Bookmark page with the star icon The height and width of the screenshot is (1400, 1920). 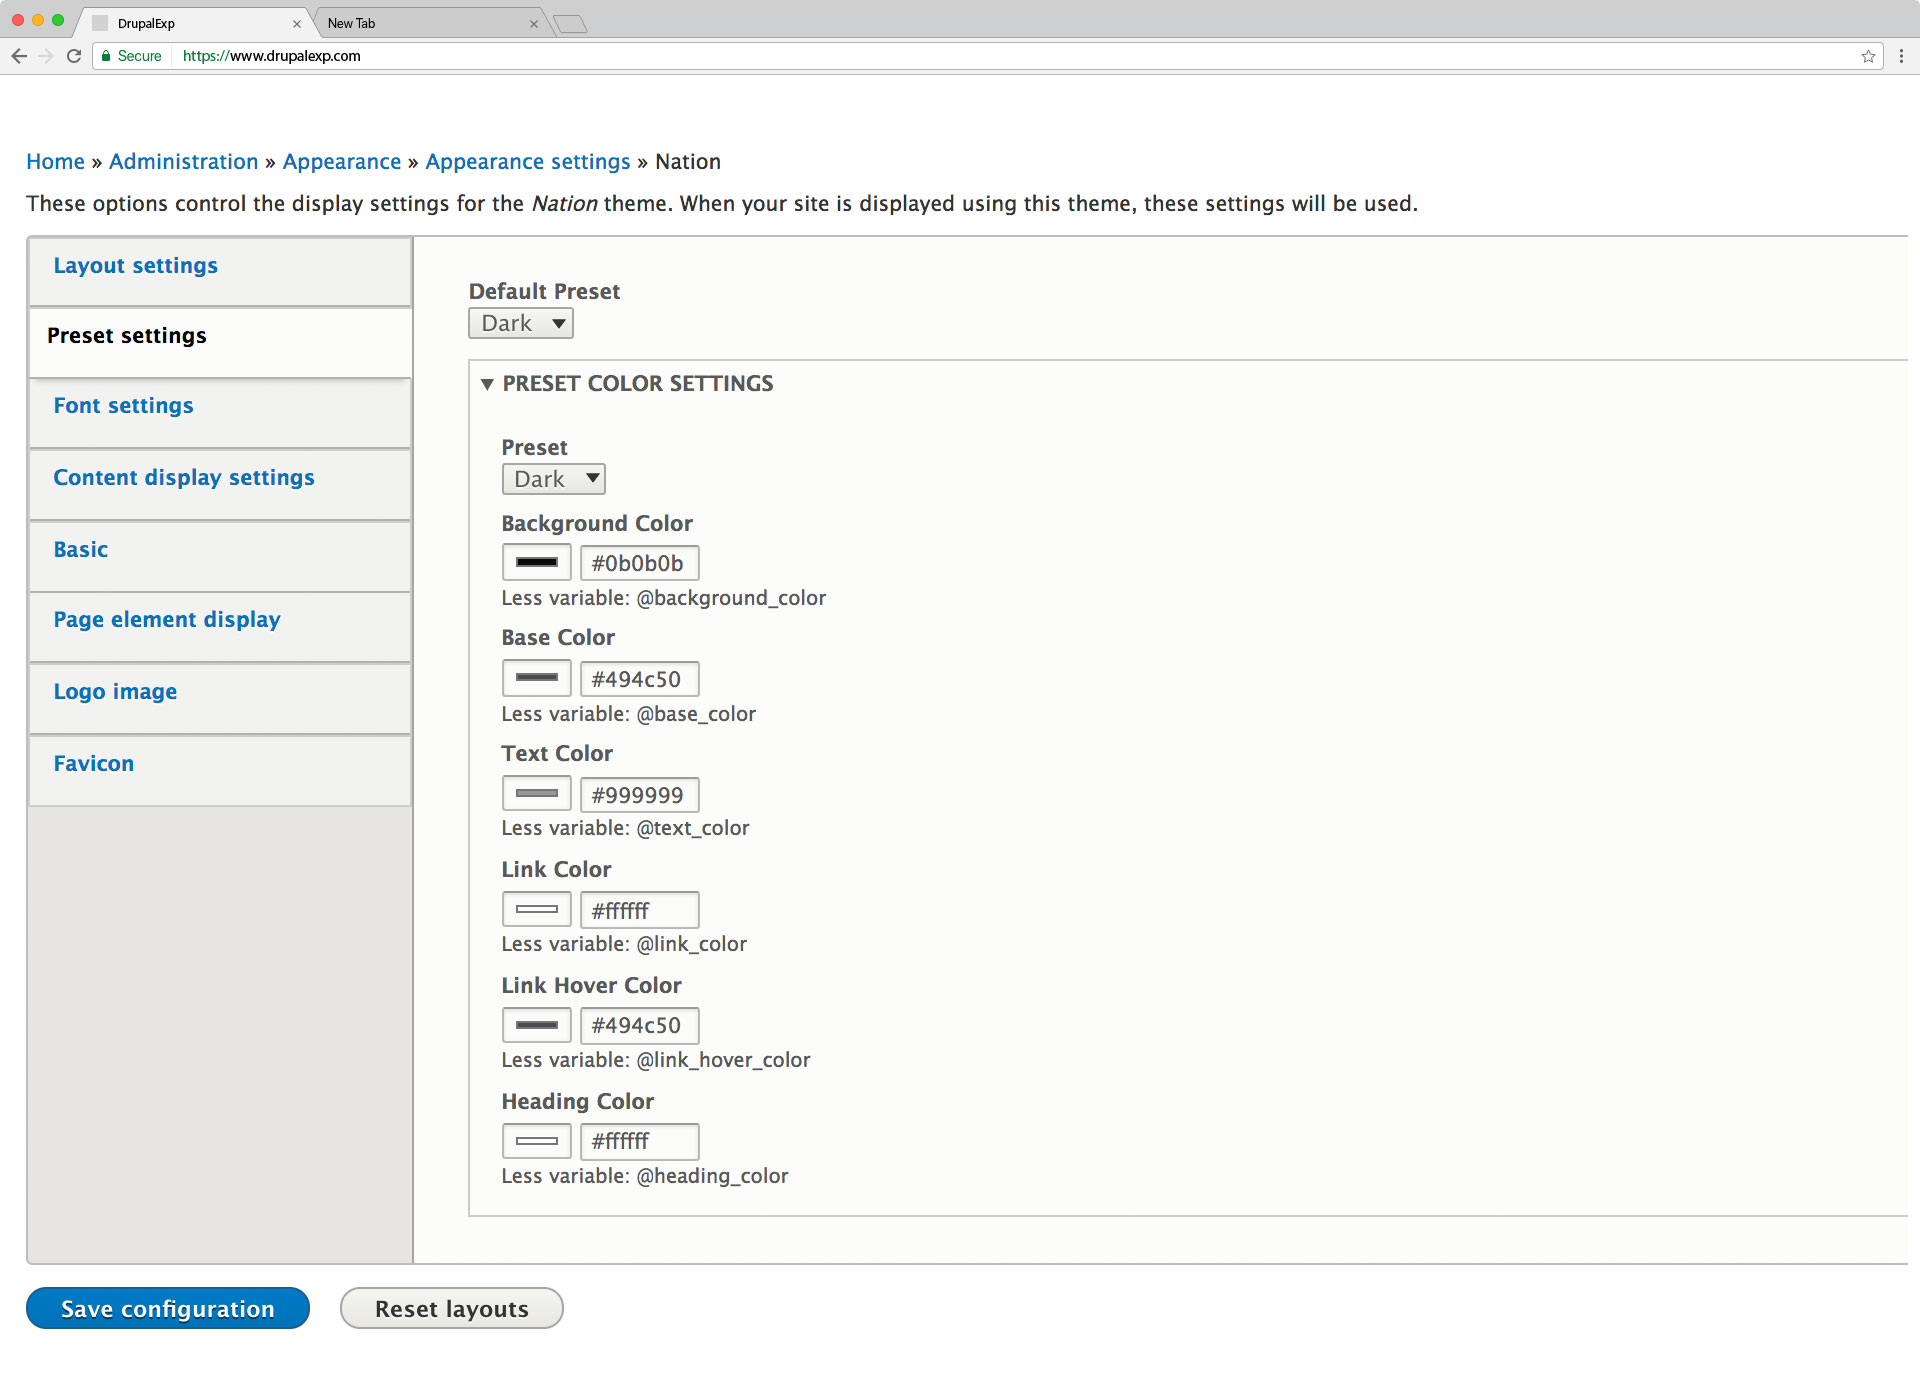tap(1867, 56)
